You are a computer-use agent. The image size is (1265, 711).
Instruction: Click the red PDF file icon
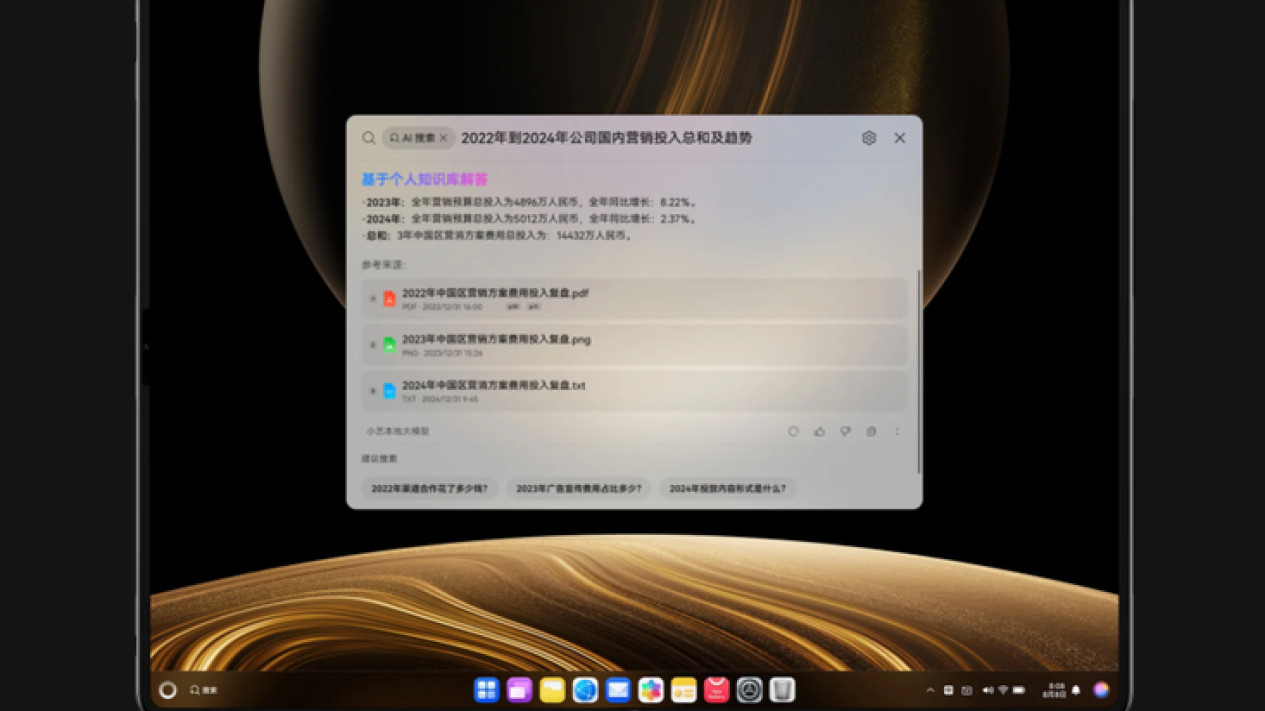pos(389,299)
